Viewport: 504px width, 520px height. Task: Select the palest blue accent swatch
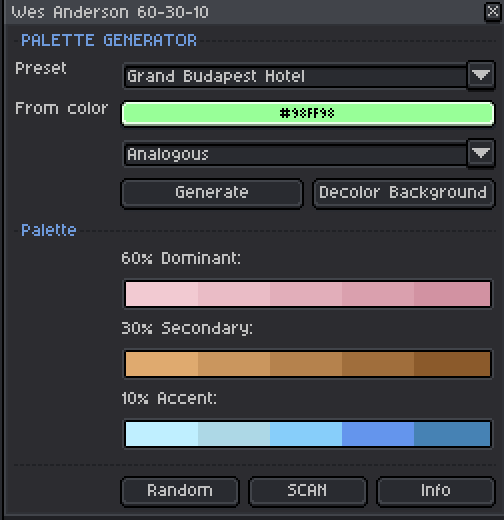(162, 434)
